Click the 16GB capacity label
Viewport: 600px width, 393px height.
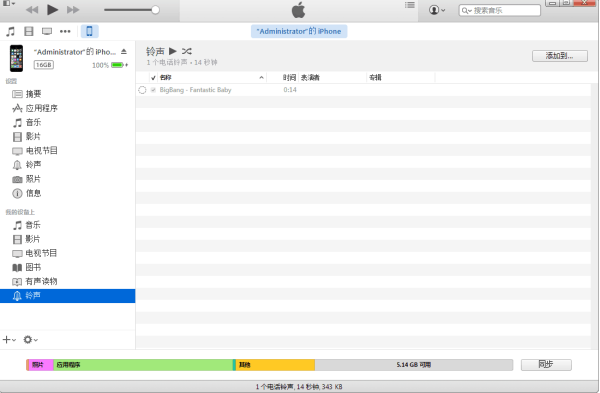(44, 65)
